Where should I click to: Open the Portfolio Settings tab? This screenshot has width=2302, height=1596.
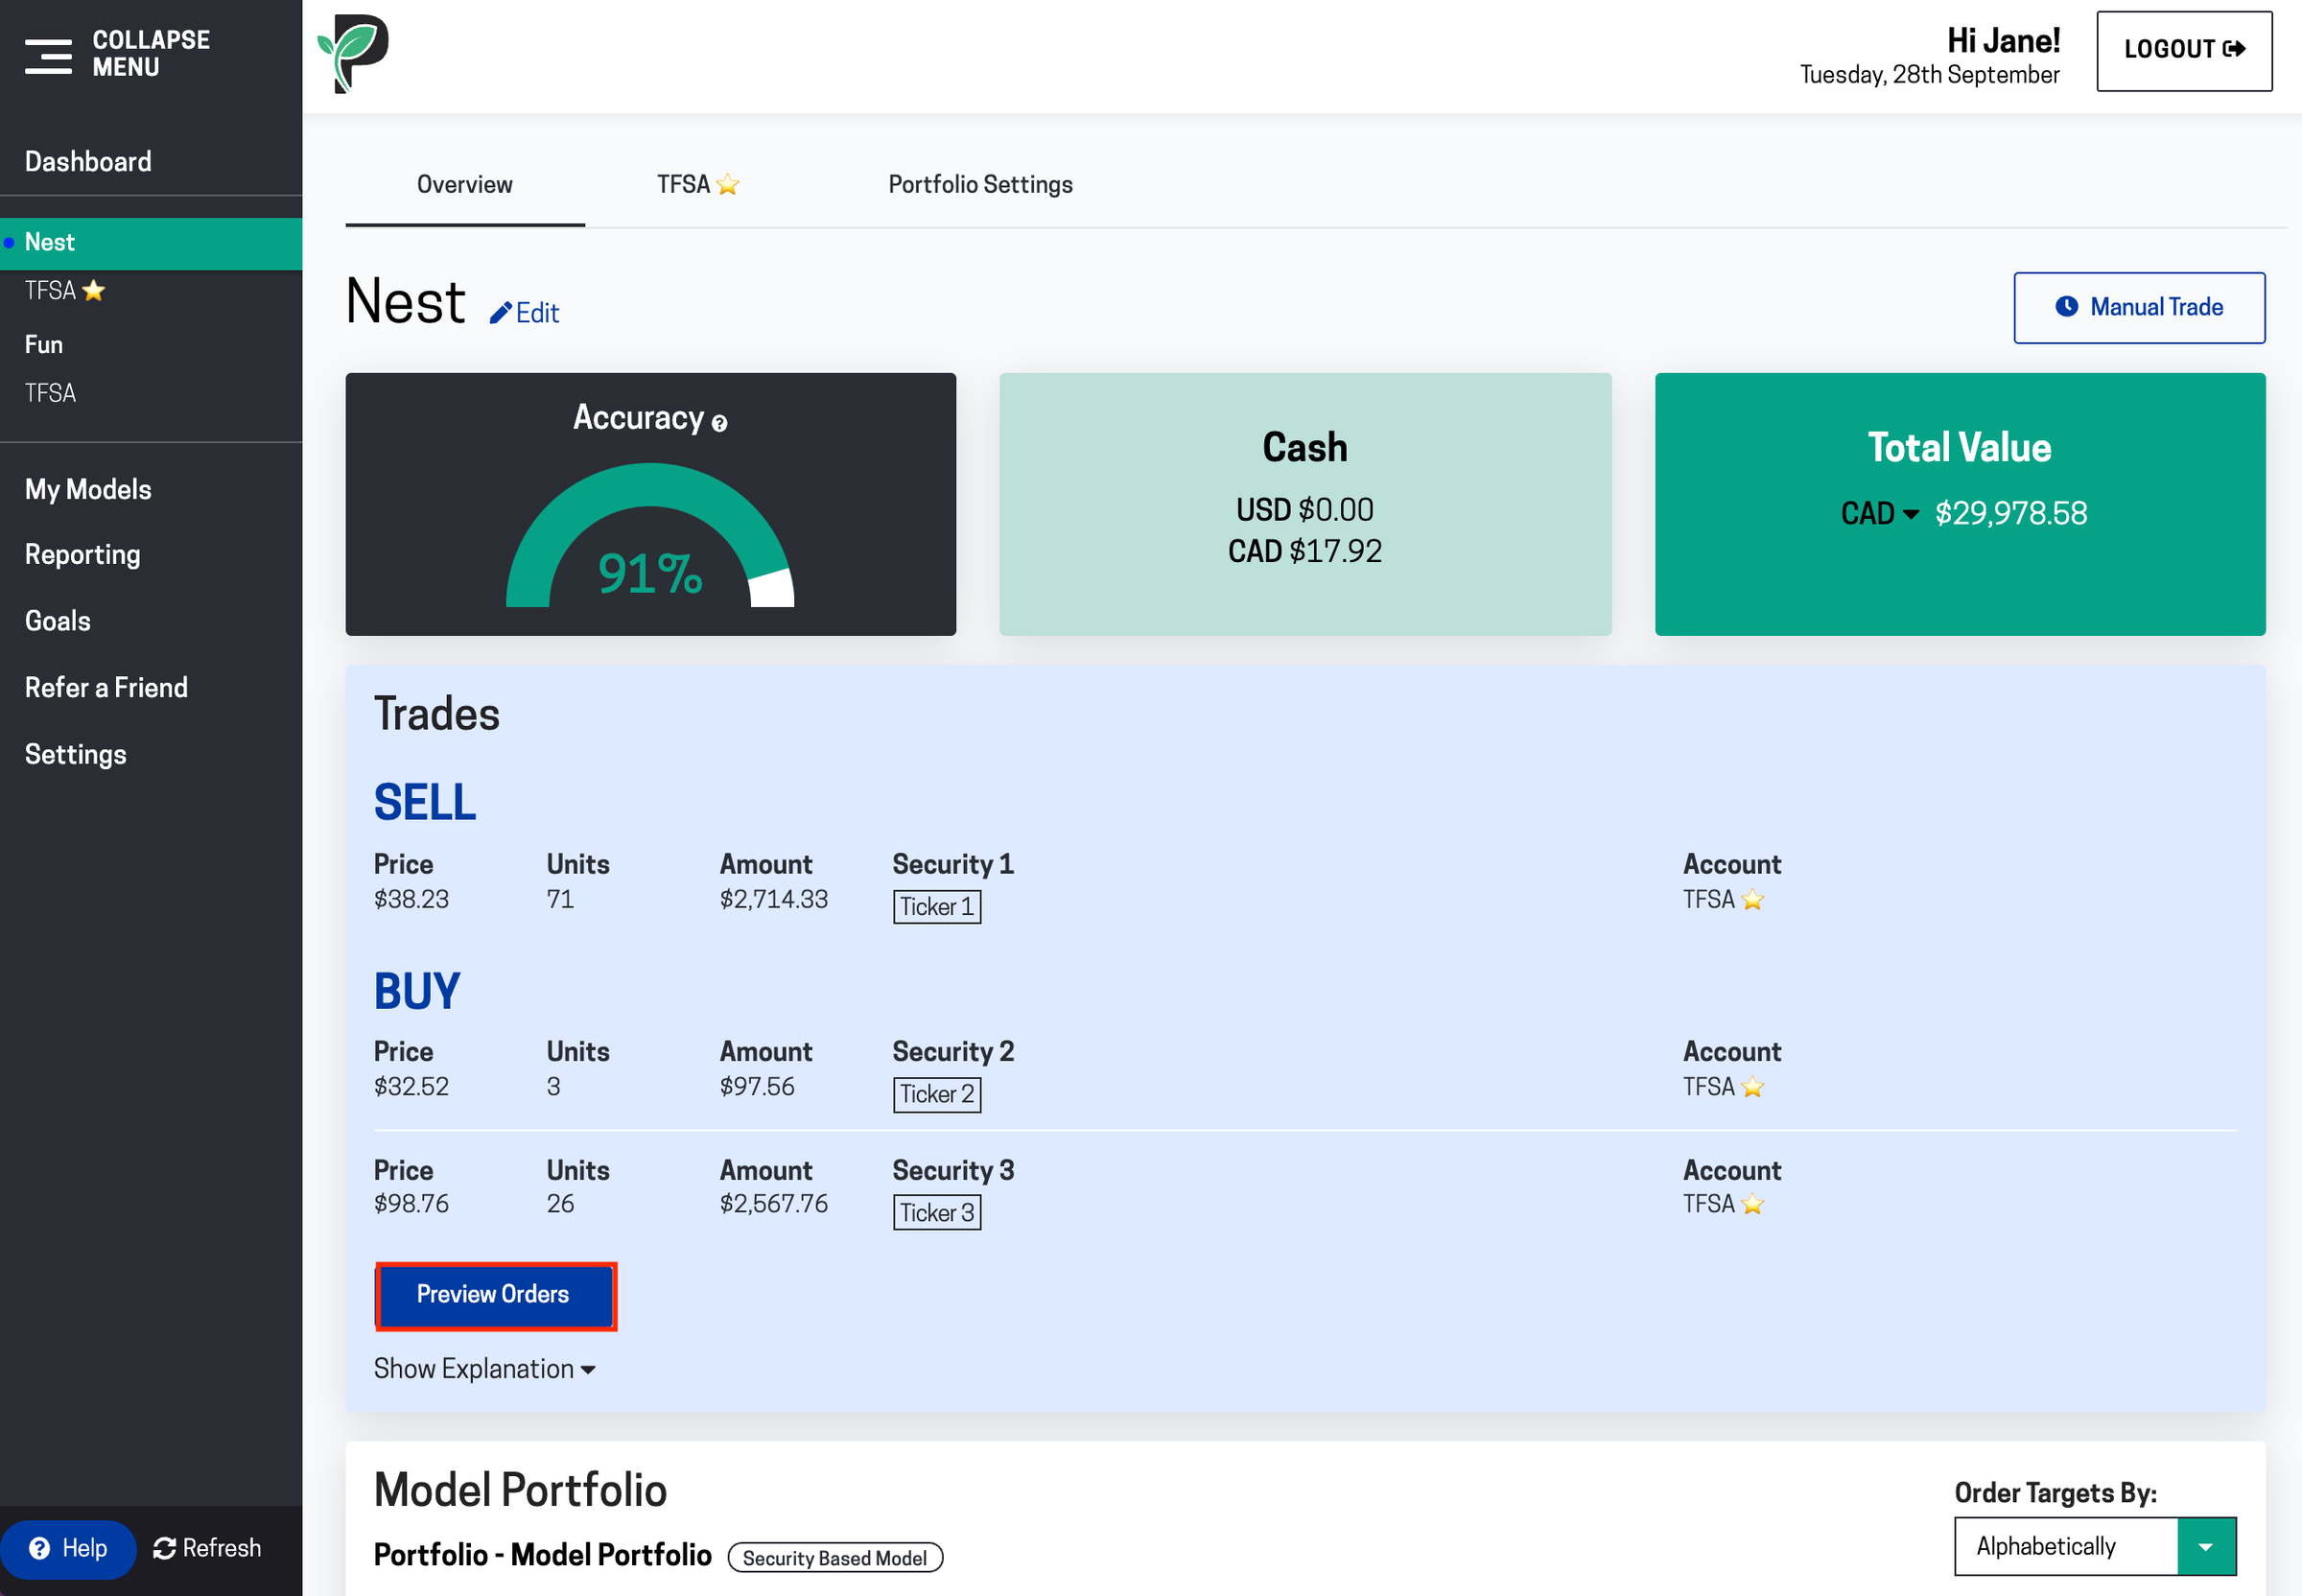(980, 185)
